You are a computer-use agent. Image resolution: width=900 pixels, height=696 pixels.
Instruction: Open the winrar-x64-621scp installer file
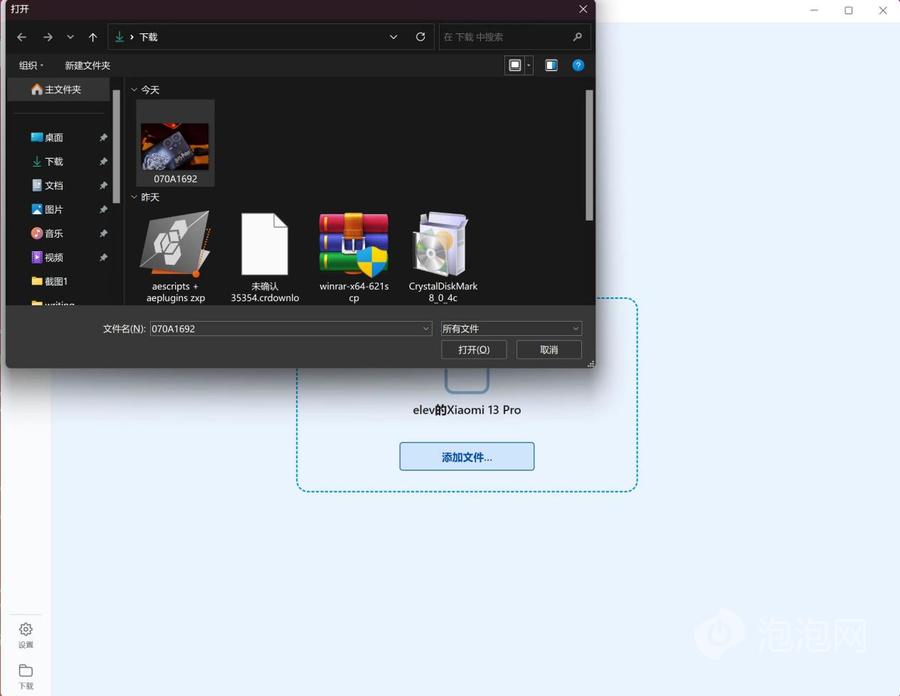click(353, 245)
